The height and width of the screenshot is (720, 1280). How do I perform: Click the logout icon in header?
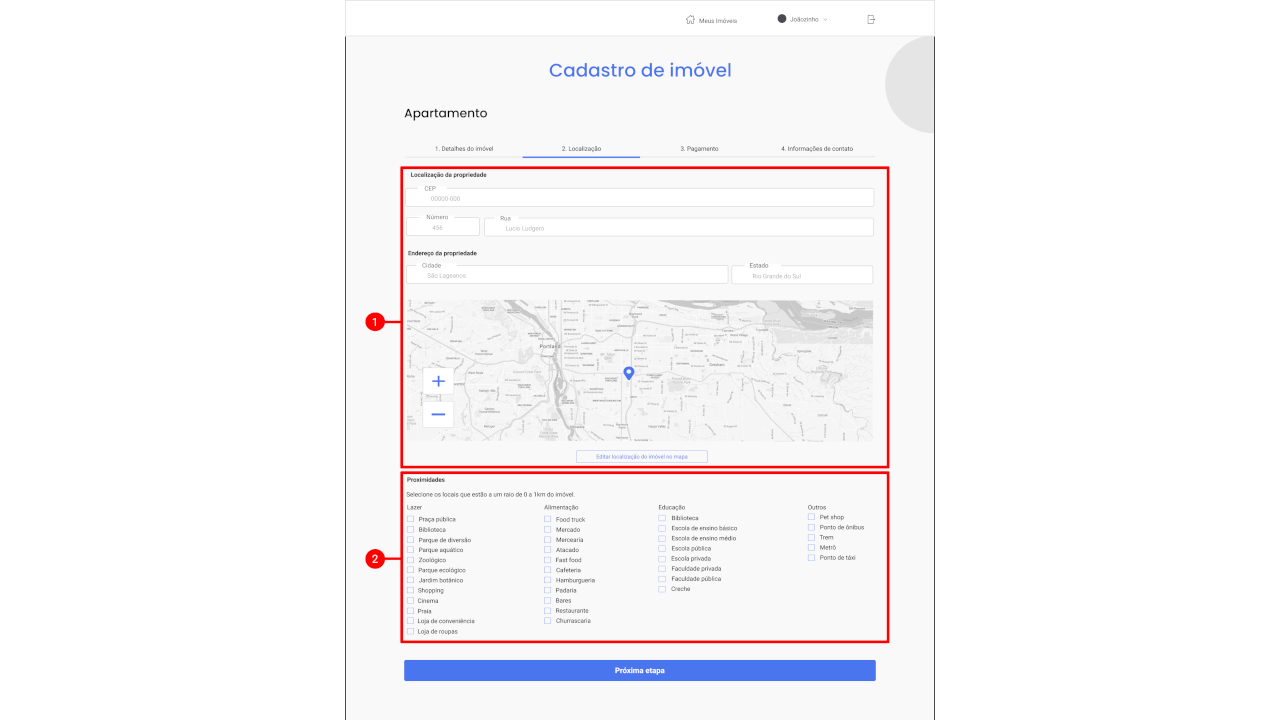871,20
